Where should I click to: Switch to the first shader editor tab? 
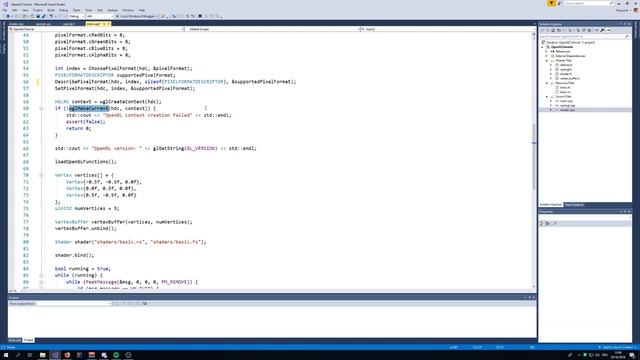tap(16, 24)
